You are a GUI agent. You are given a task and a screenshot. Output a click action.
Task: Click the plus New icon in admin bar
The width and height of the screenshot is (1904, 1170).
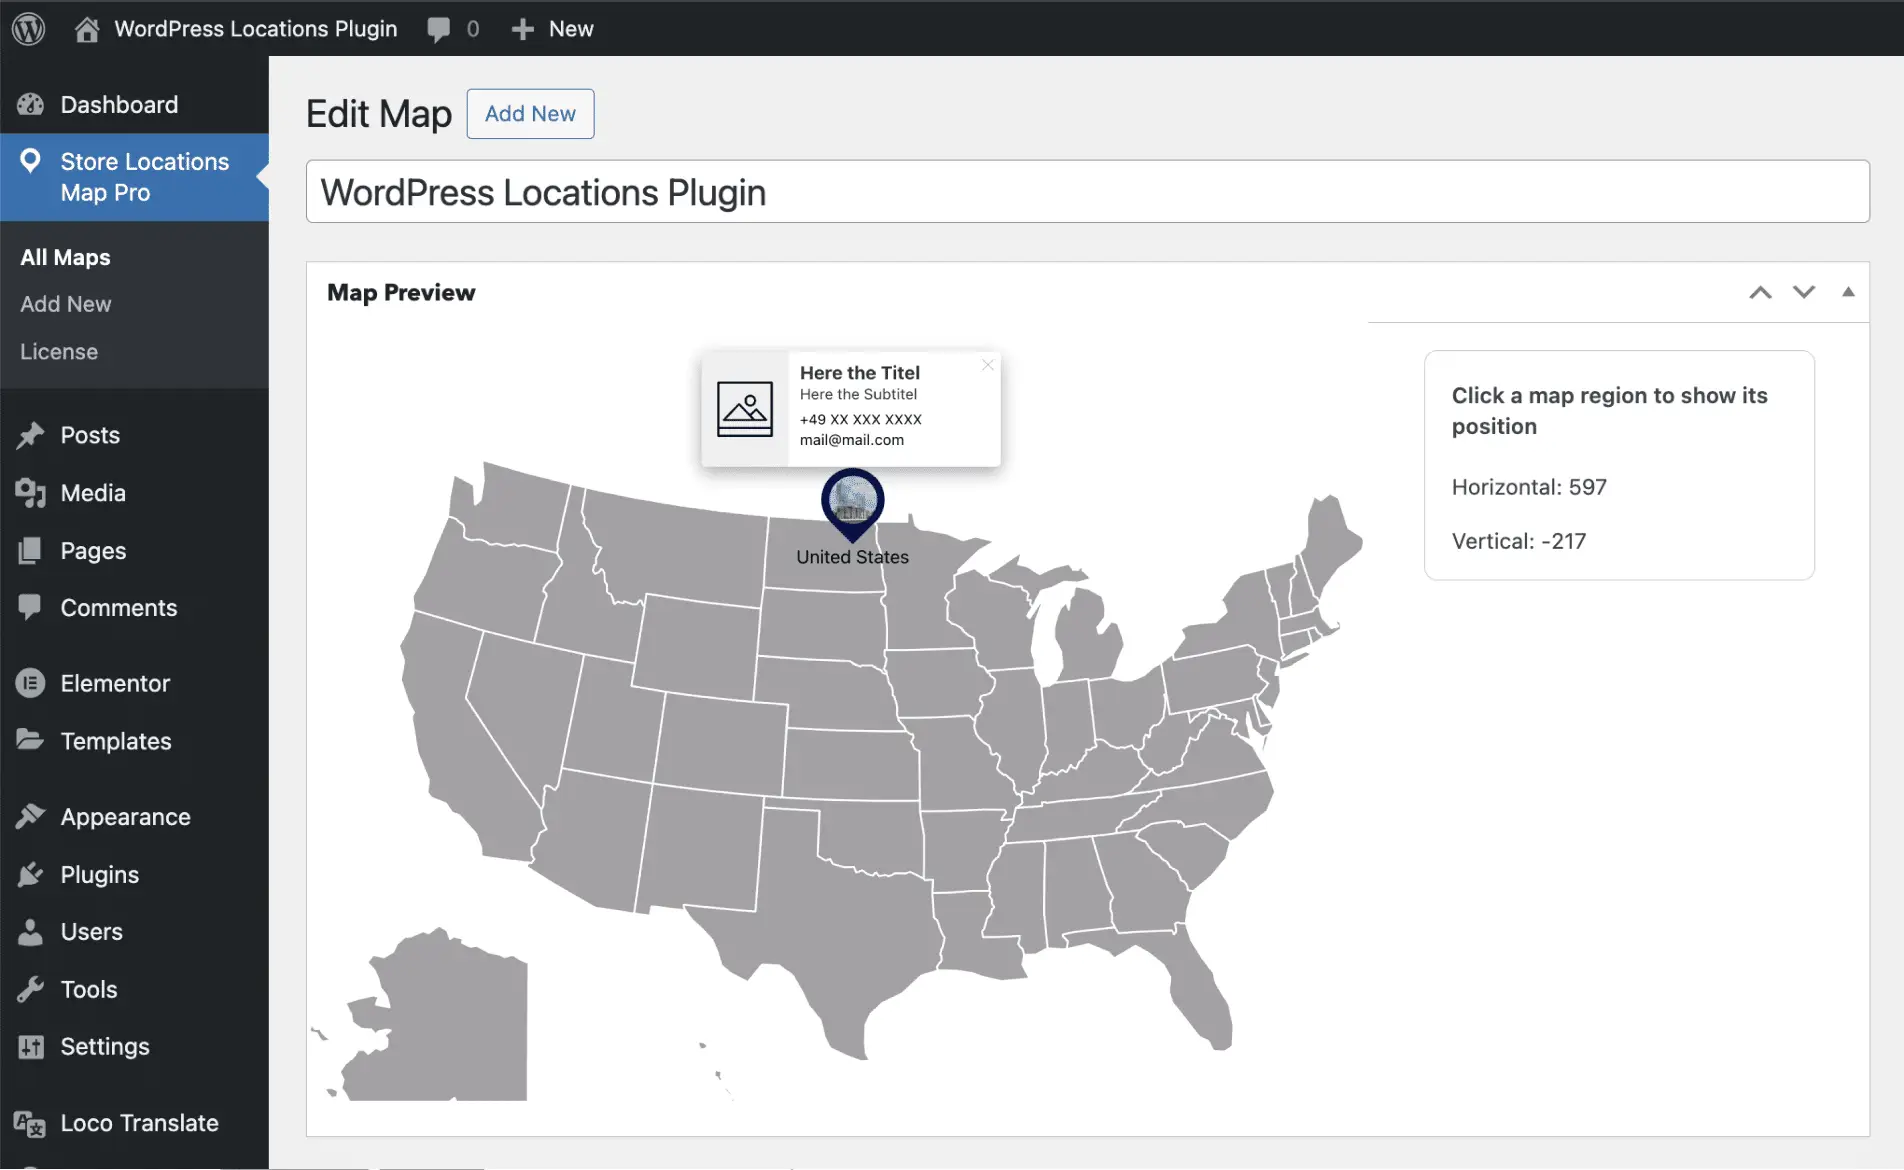(522, 29)
